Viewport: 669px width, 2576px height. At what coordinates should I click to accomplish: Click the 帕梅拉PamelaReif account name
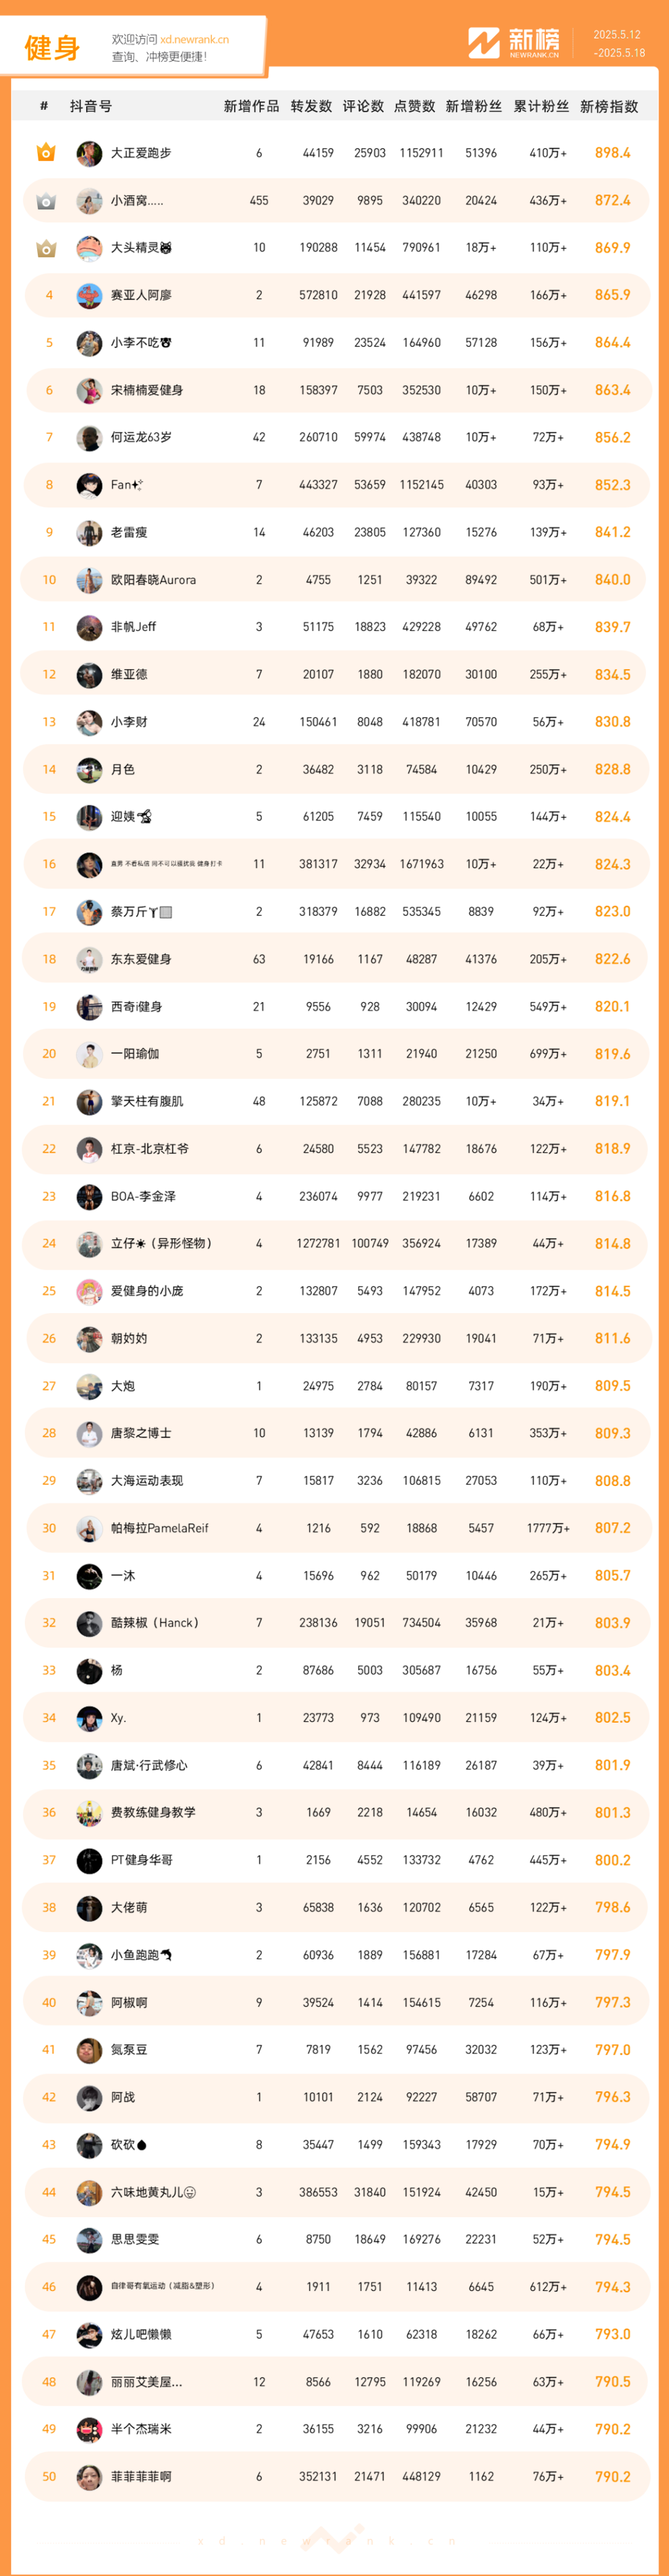160,1528
